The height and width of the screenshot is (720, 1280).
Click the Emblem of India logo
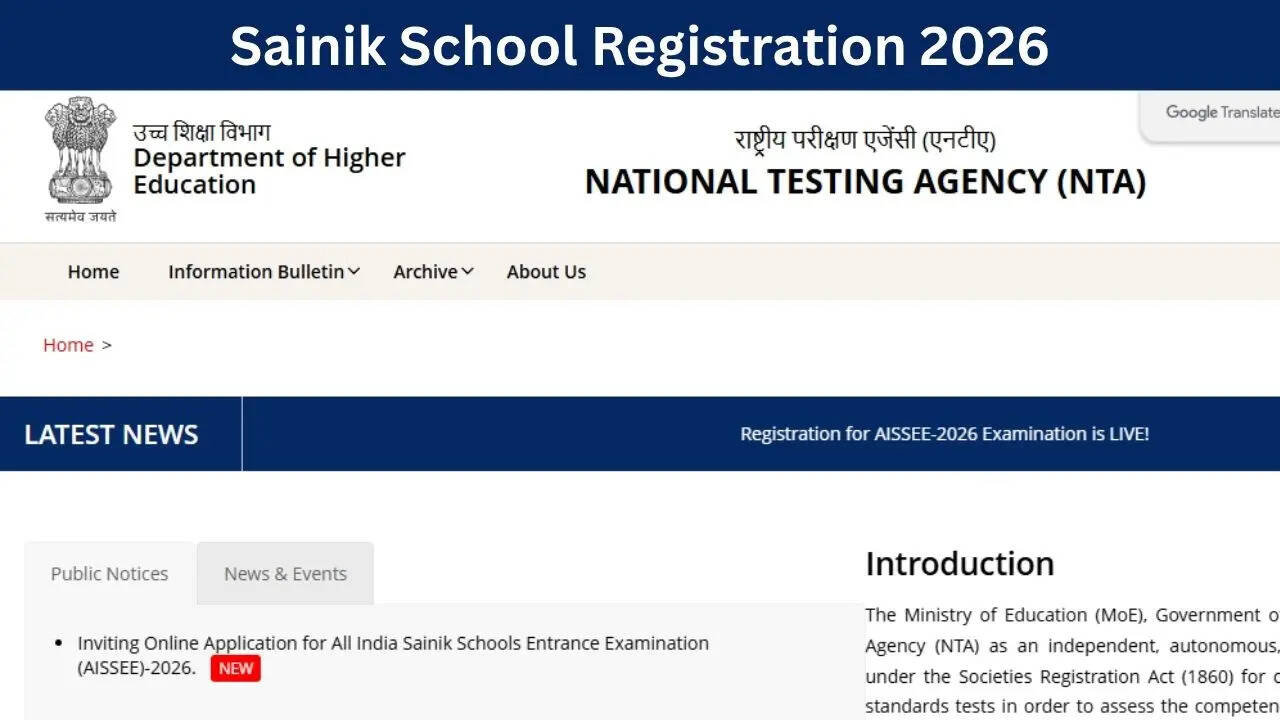(x=80, y=150)
